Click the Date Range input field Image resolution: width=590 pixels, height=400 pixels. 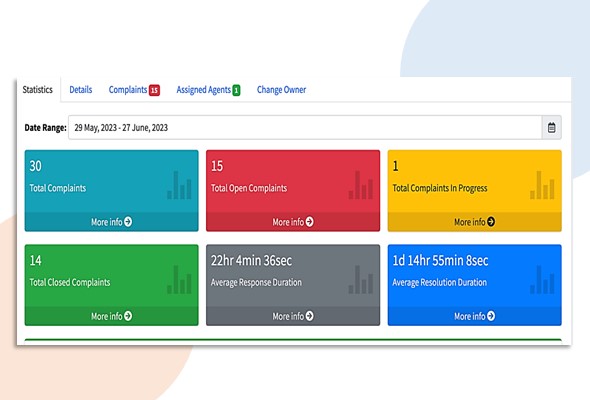tap(305, 128)
